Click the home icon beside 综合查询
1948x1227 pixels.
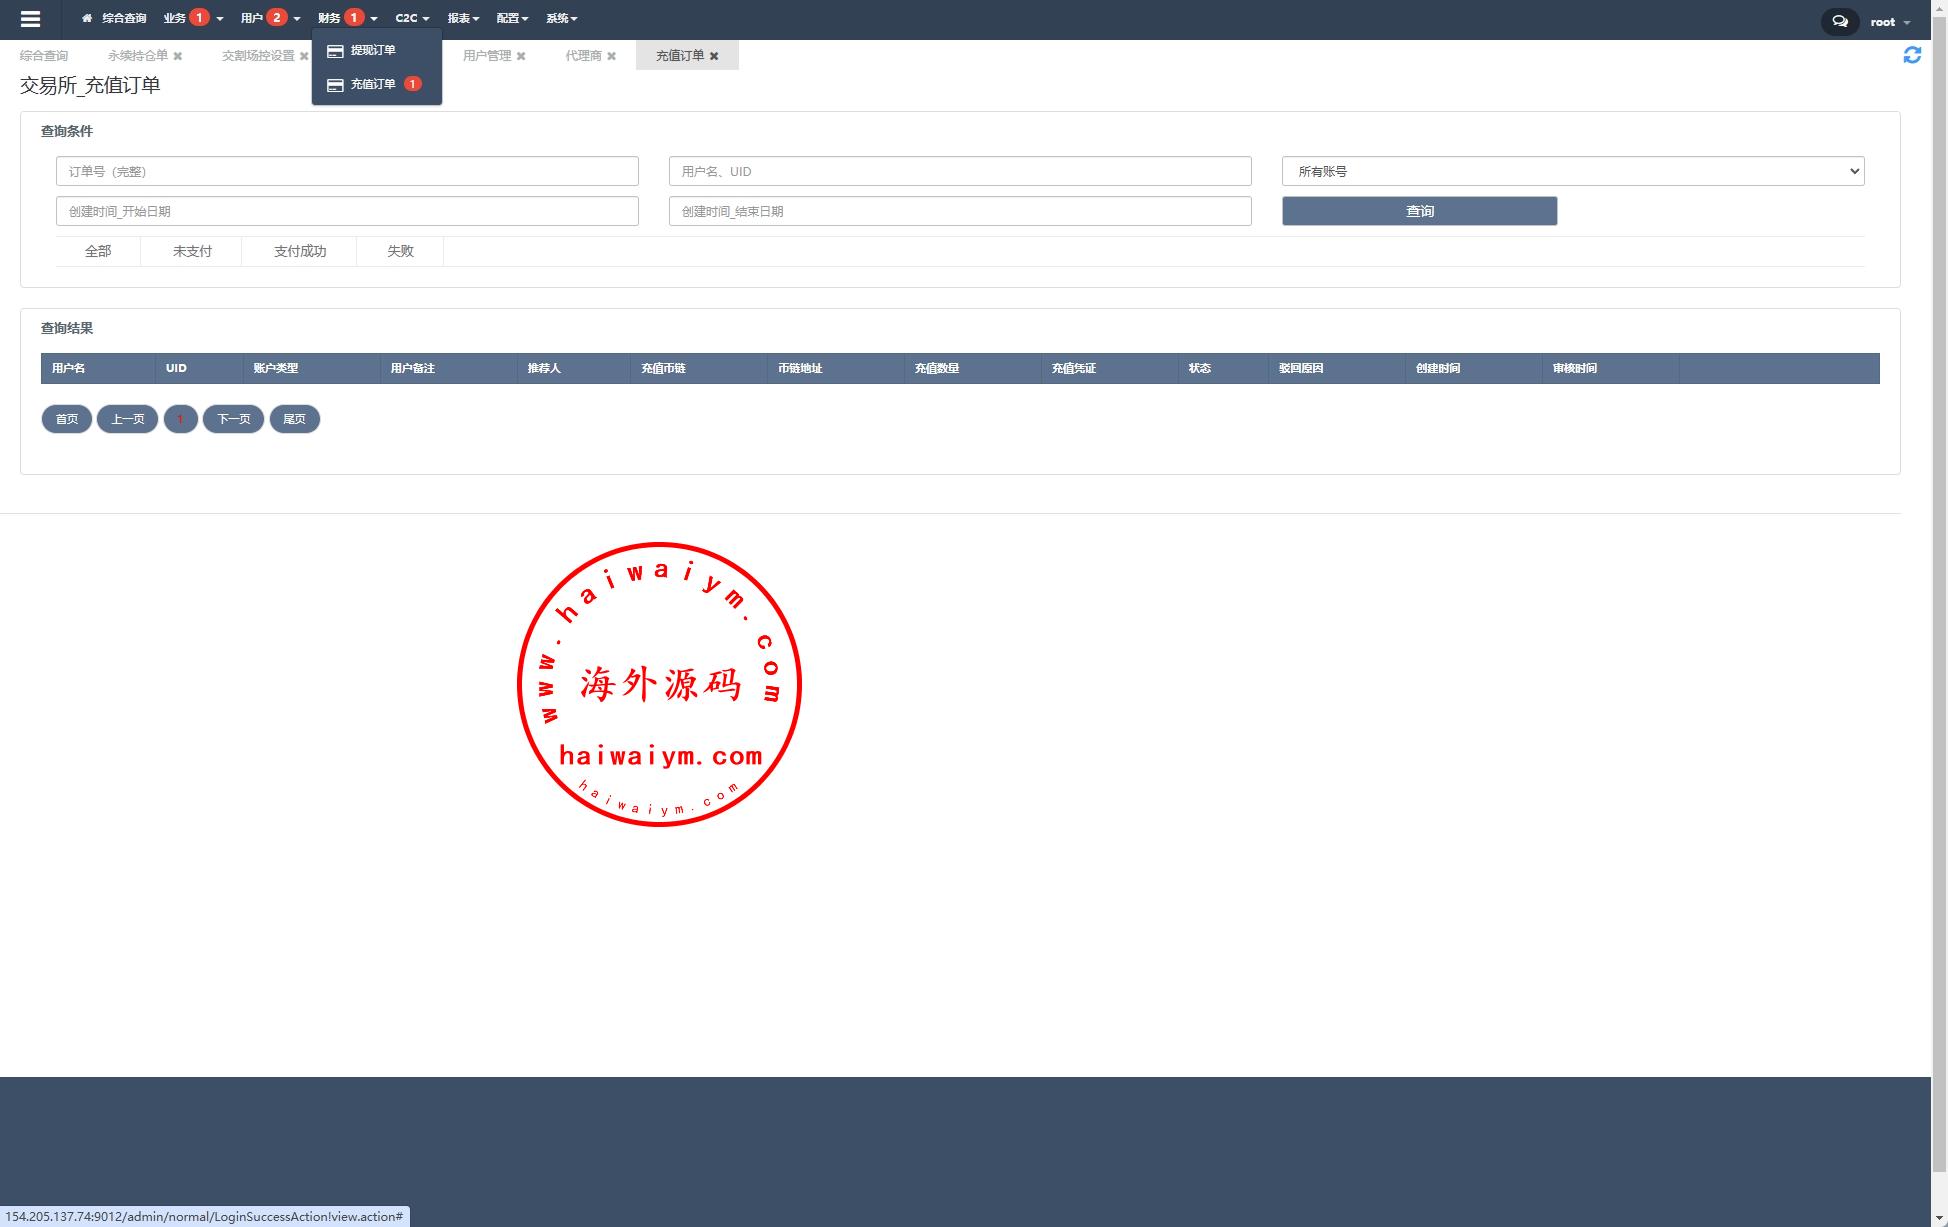(87, 18)
